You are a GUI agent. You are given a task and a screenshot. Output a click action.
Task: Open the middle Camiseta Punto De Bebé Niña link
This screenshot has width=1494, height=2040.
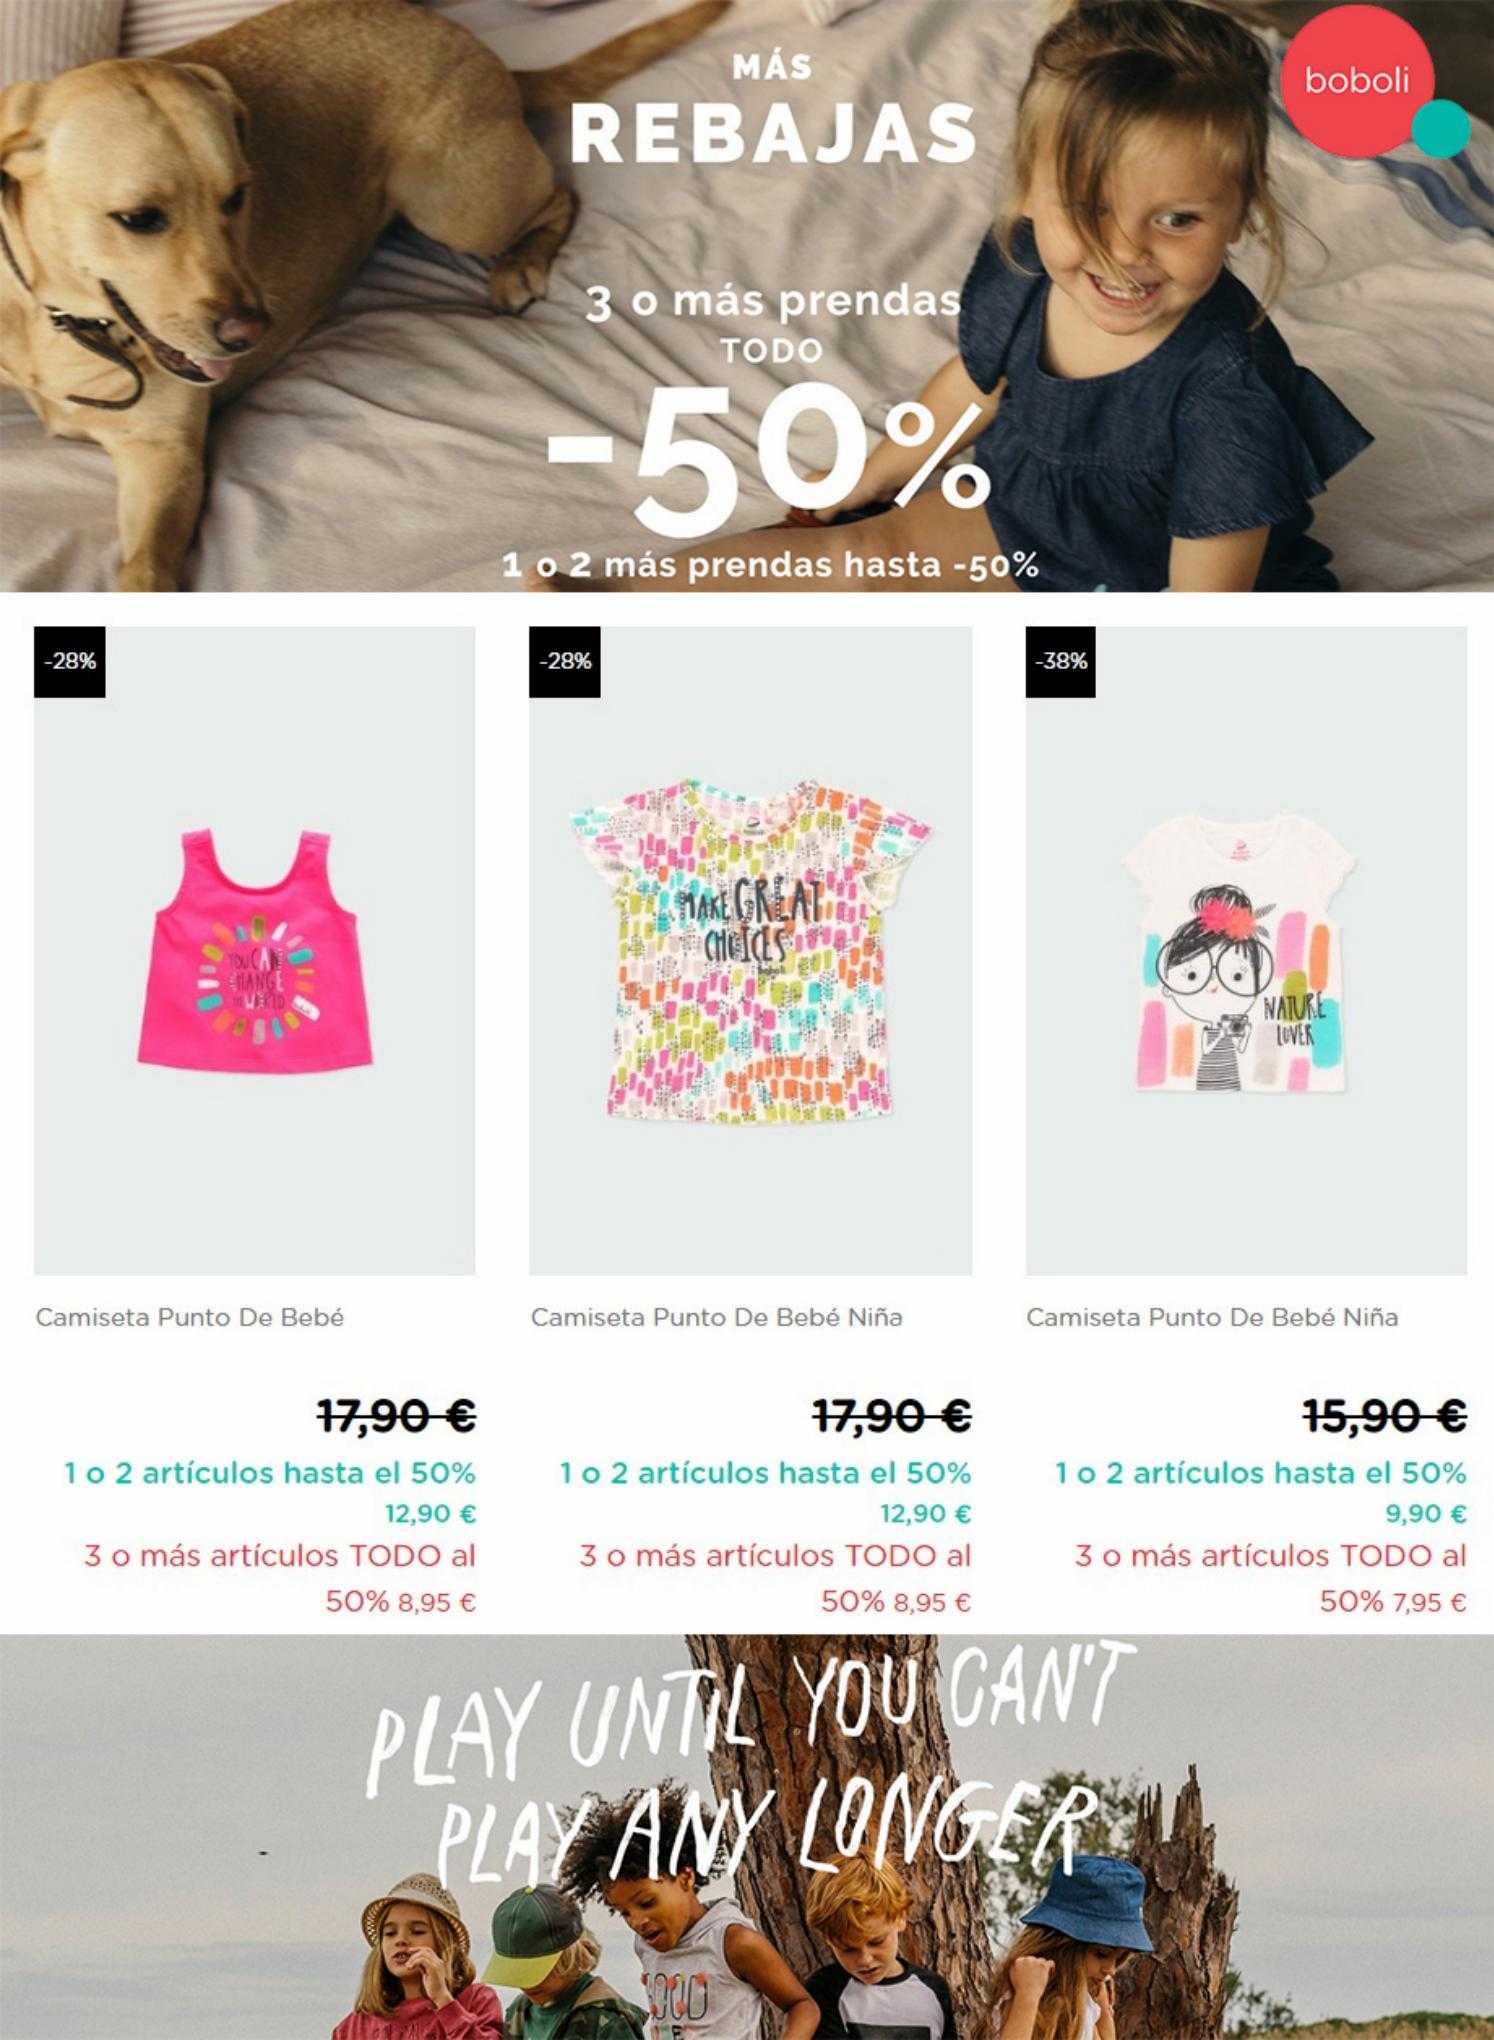coord(716,1317)
